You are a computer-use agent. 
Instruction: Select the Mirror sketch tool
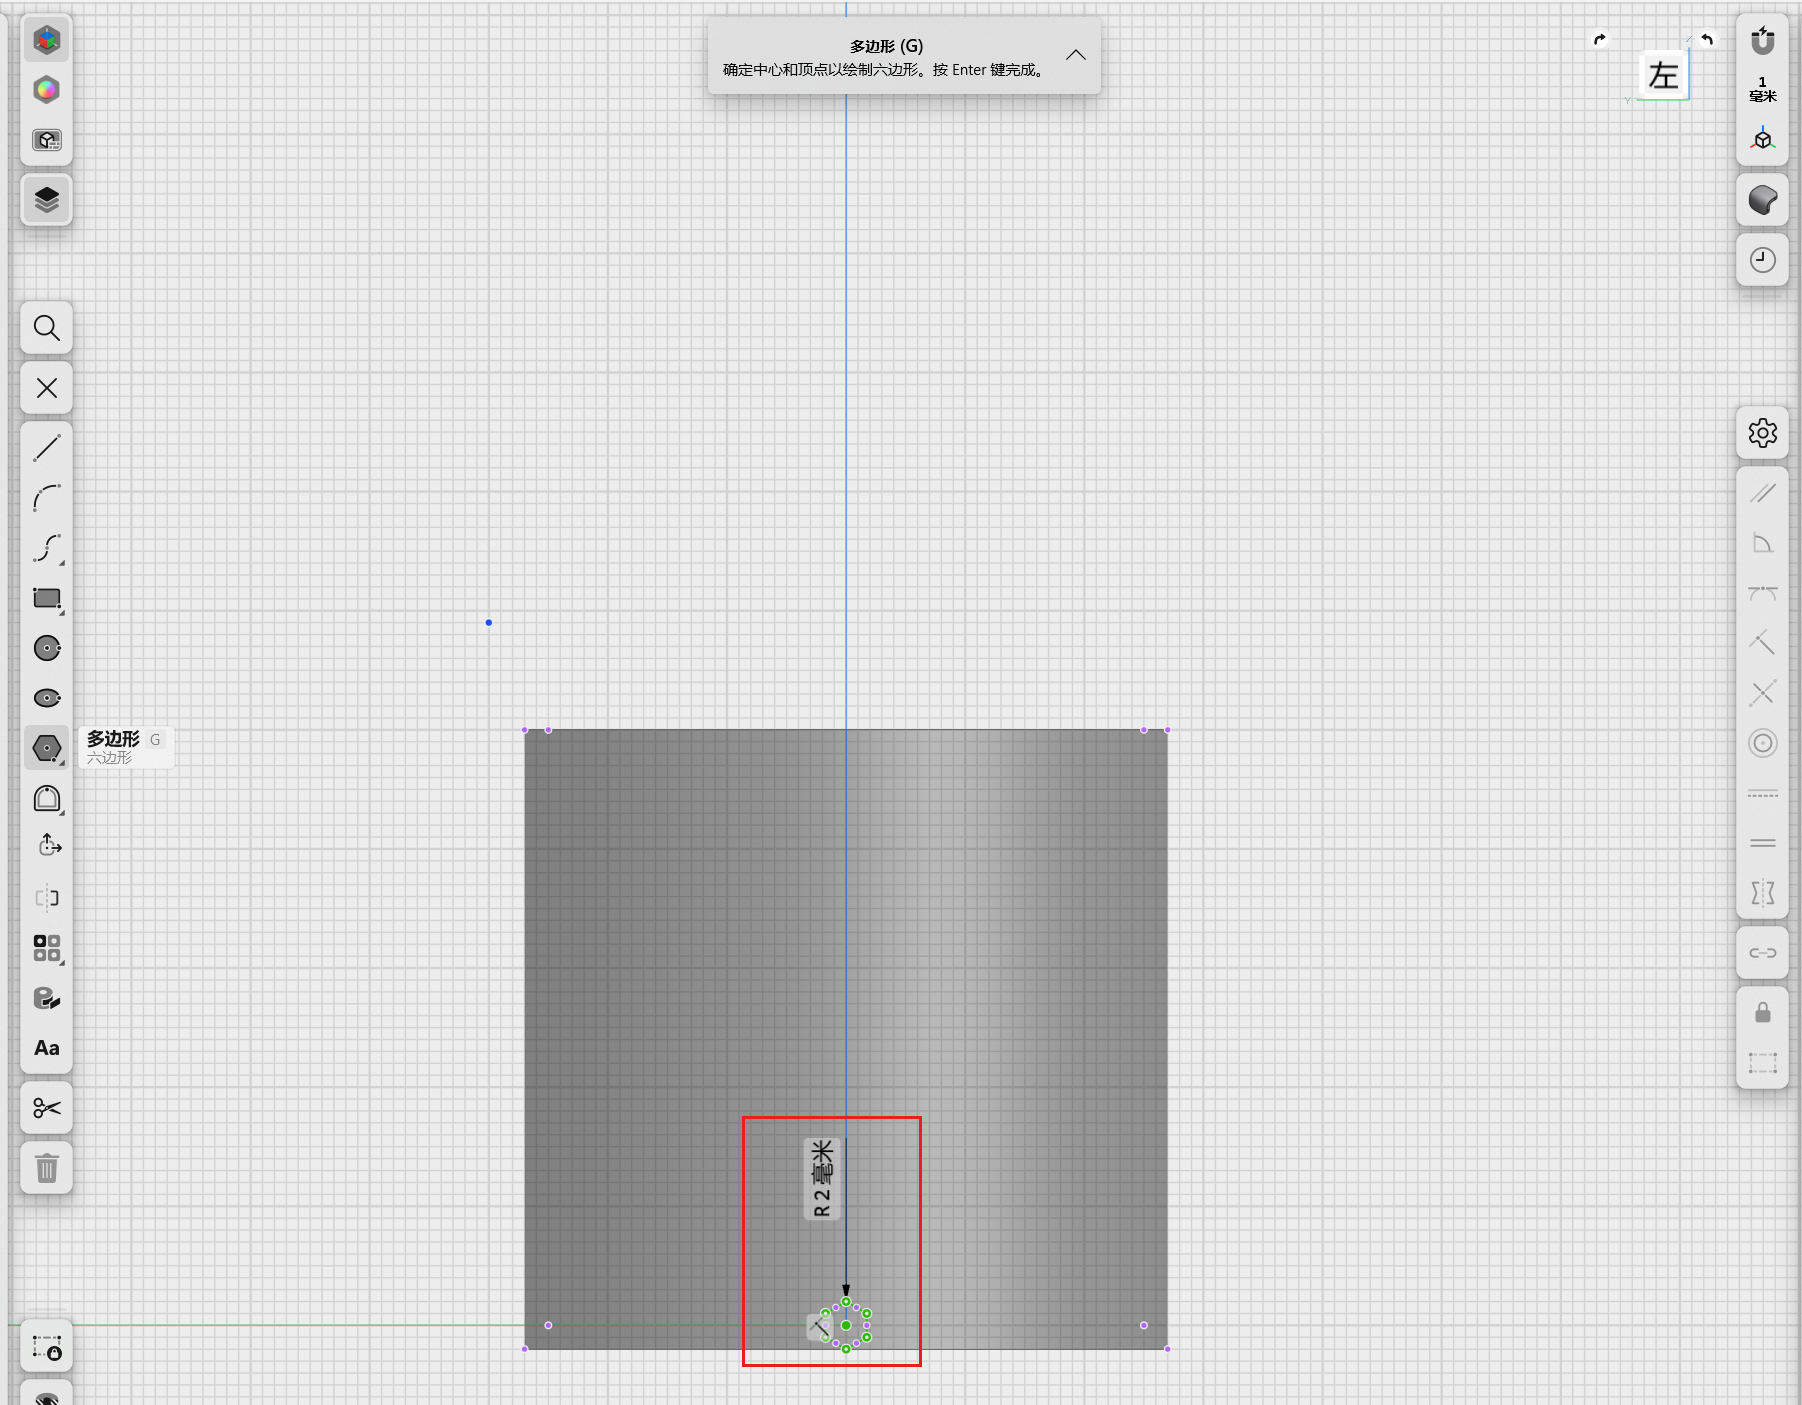tap(47, 898)
